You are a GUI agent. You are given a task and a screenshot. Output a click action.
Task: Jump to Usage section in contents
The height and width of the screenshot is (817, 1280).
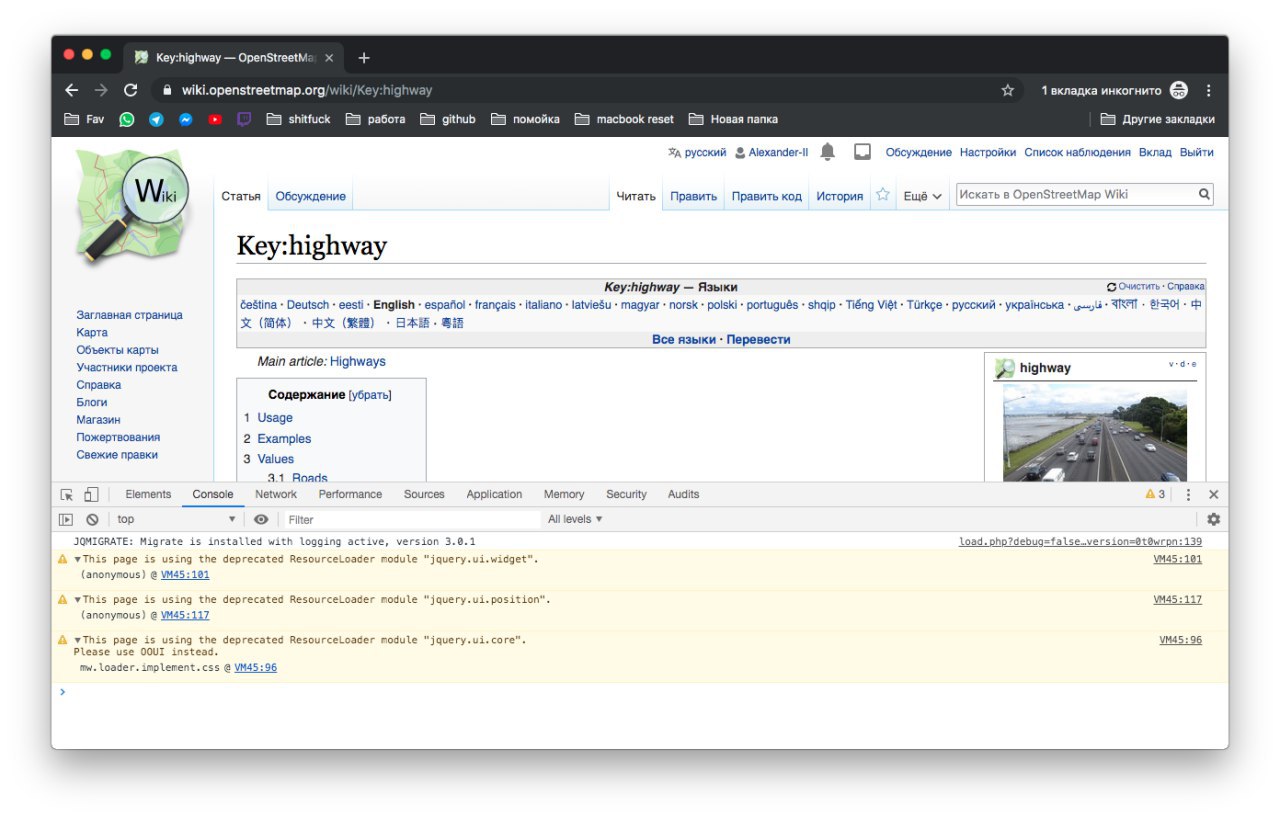pyautogui.click(x=275, y=418)
